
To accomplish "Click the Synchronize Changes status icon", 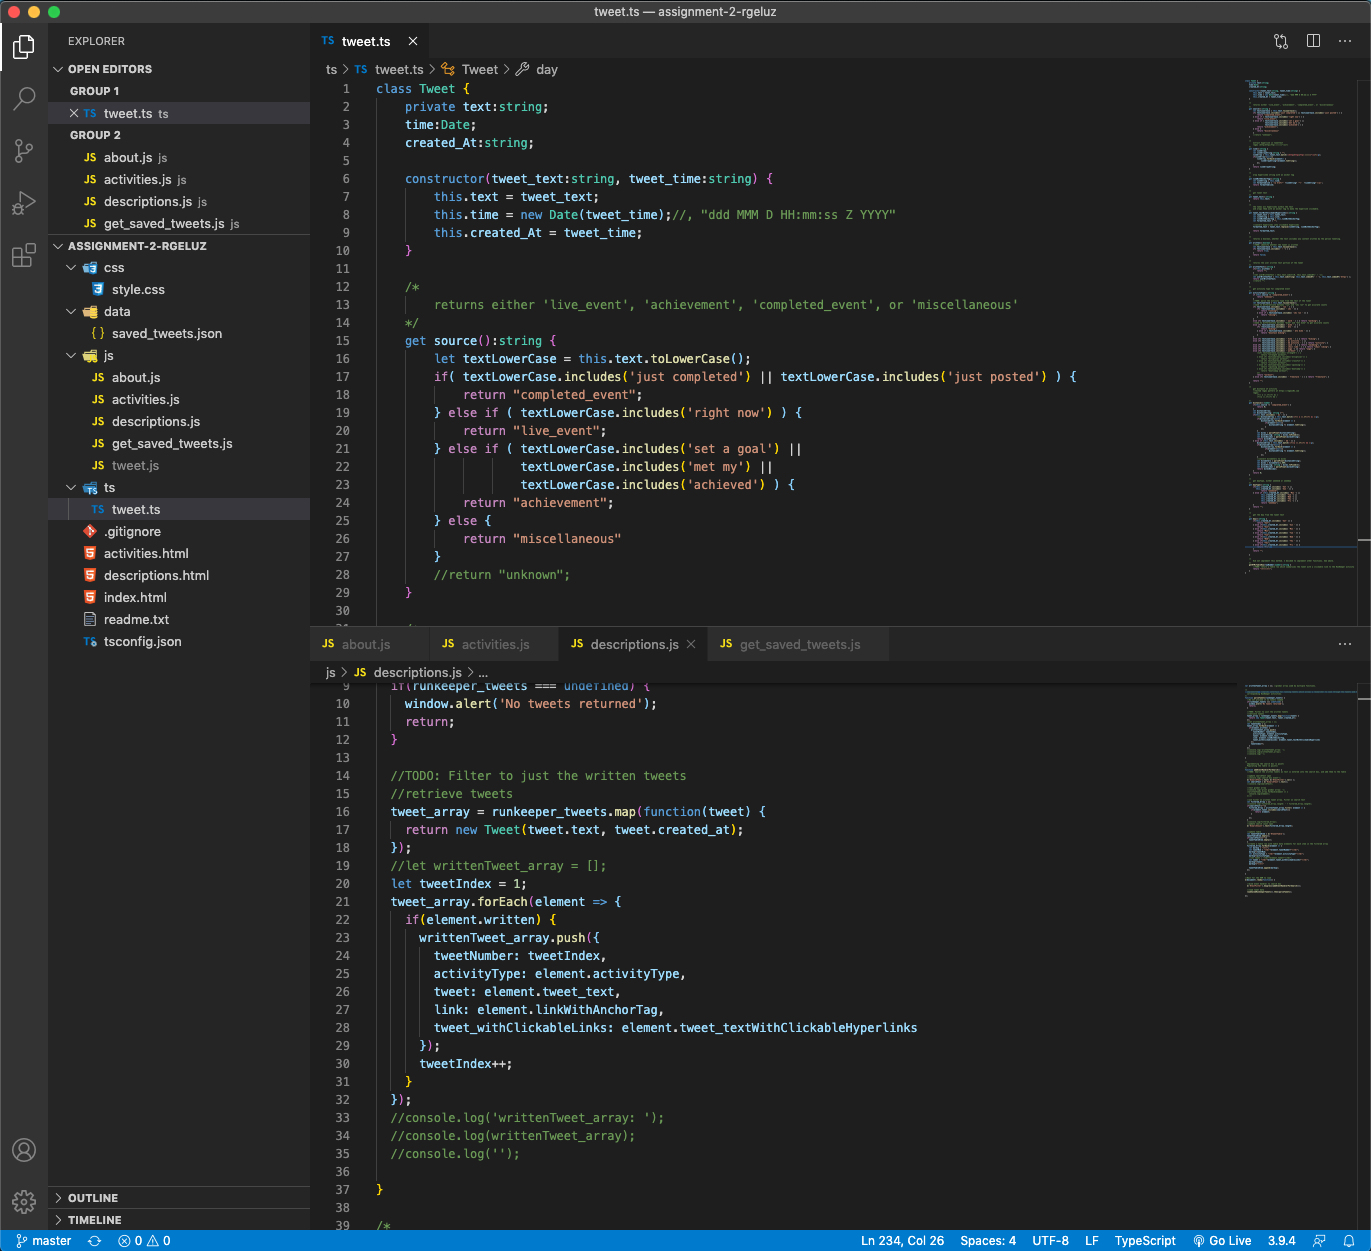I will 95,1241.
